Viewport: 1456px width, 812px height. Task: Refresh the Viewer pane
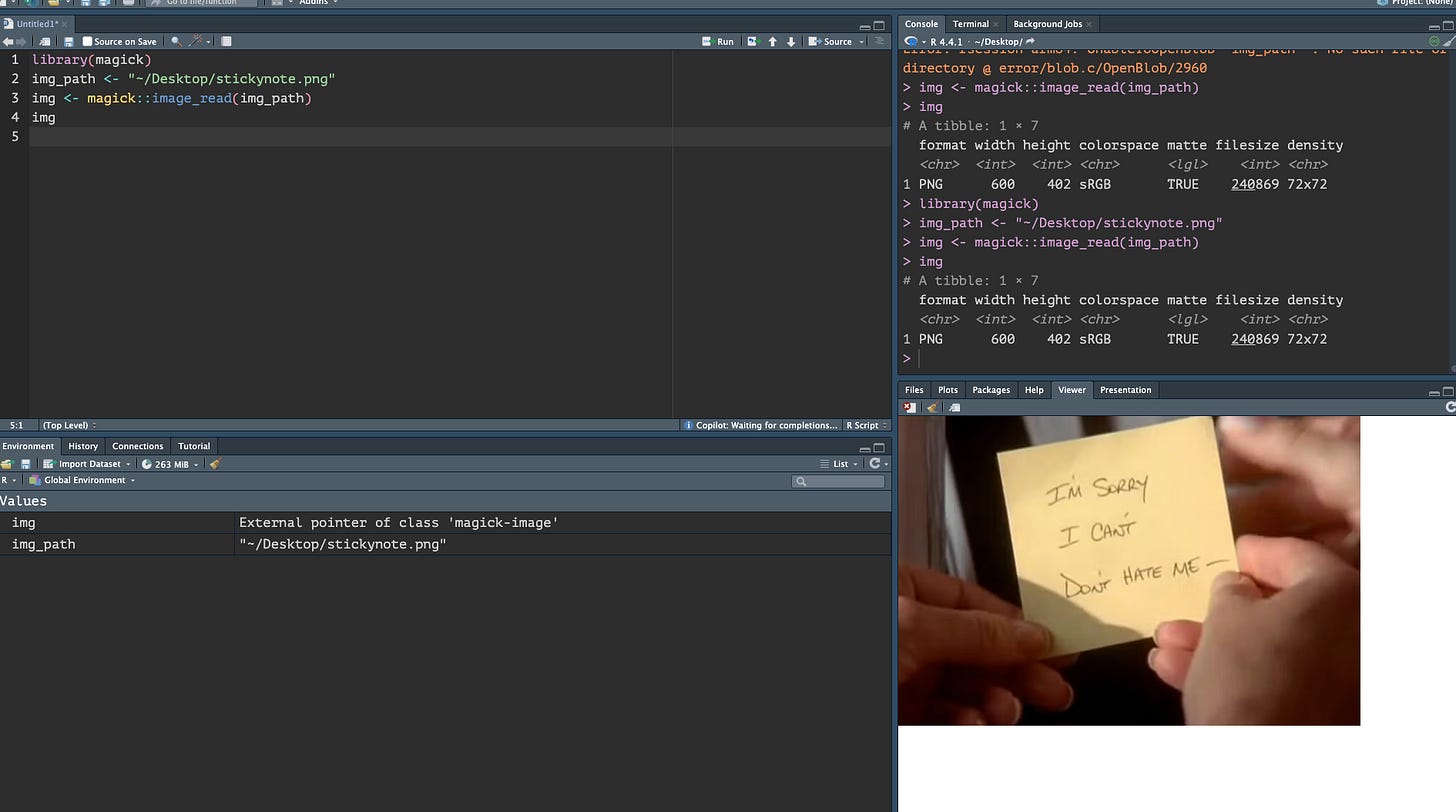(x=1450, y=408)
